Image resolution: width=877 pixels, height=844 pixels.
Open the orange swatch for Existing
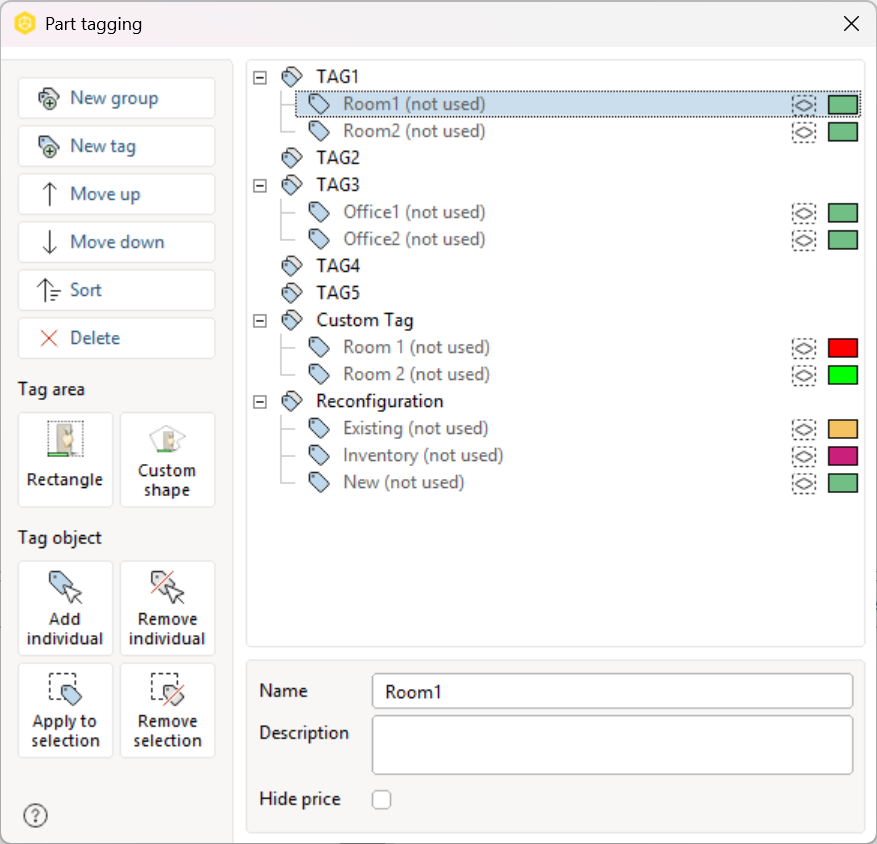pyautogui.click(x=843, y=429)
